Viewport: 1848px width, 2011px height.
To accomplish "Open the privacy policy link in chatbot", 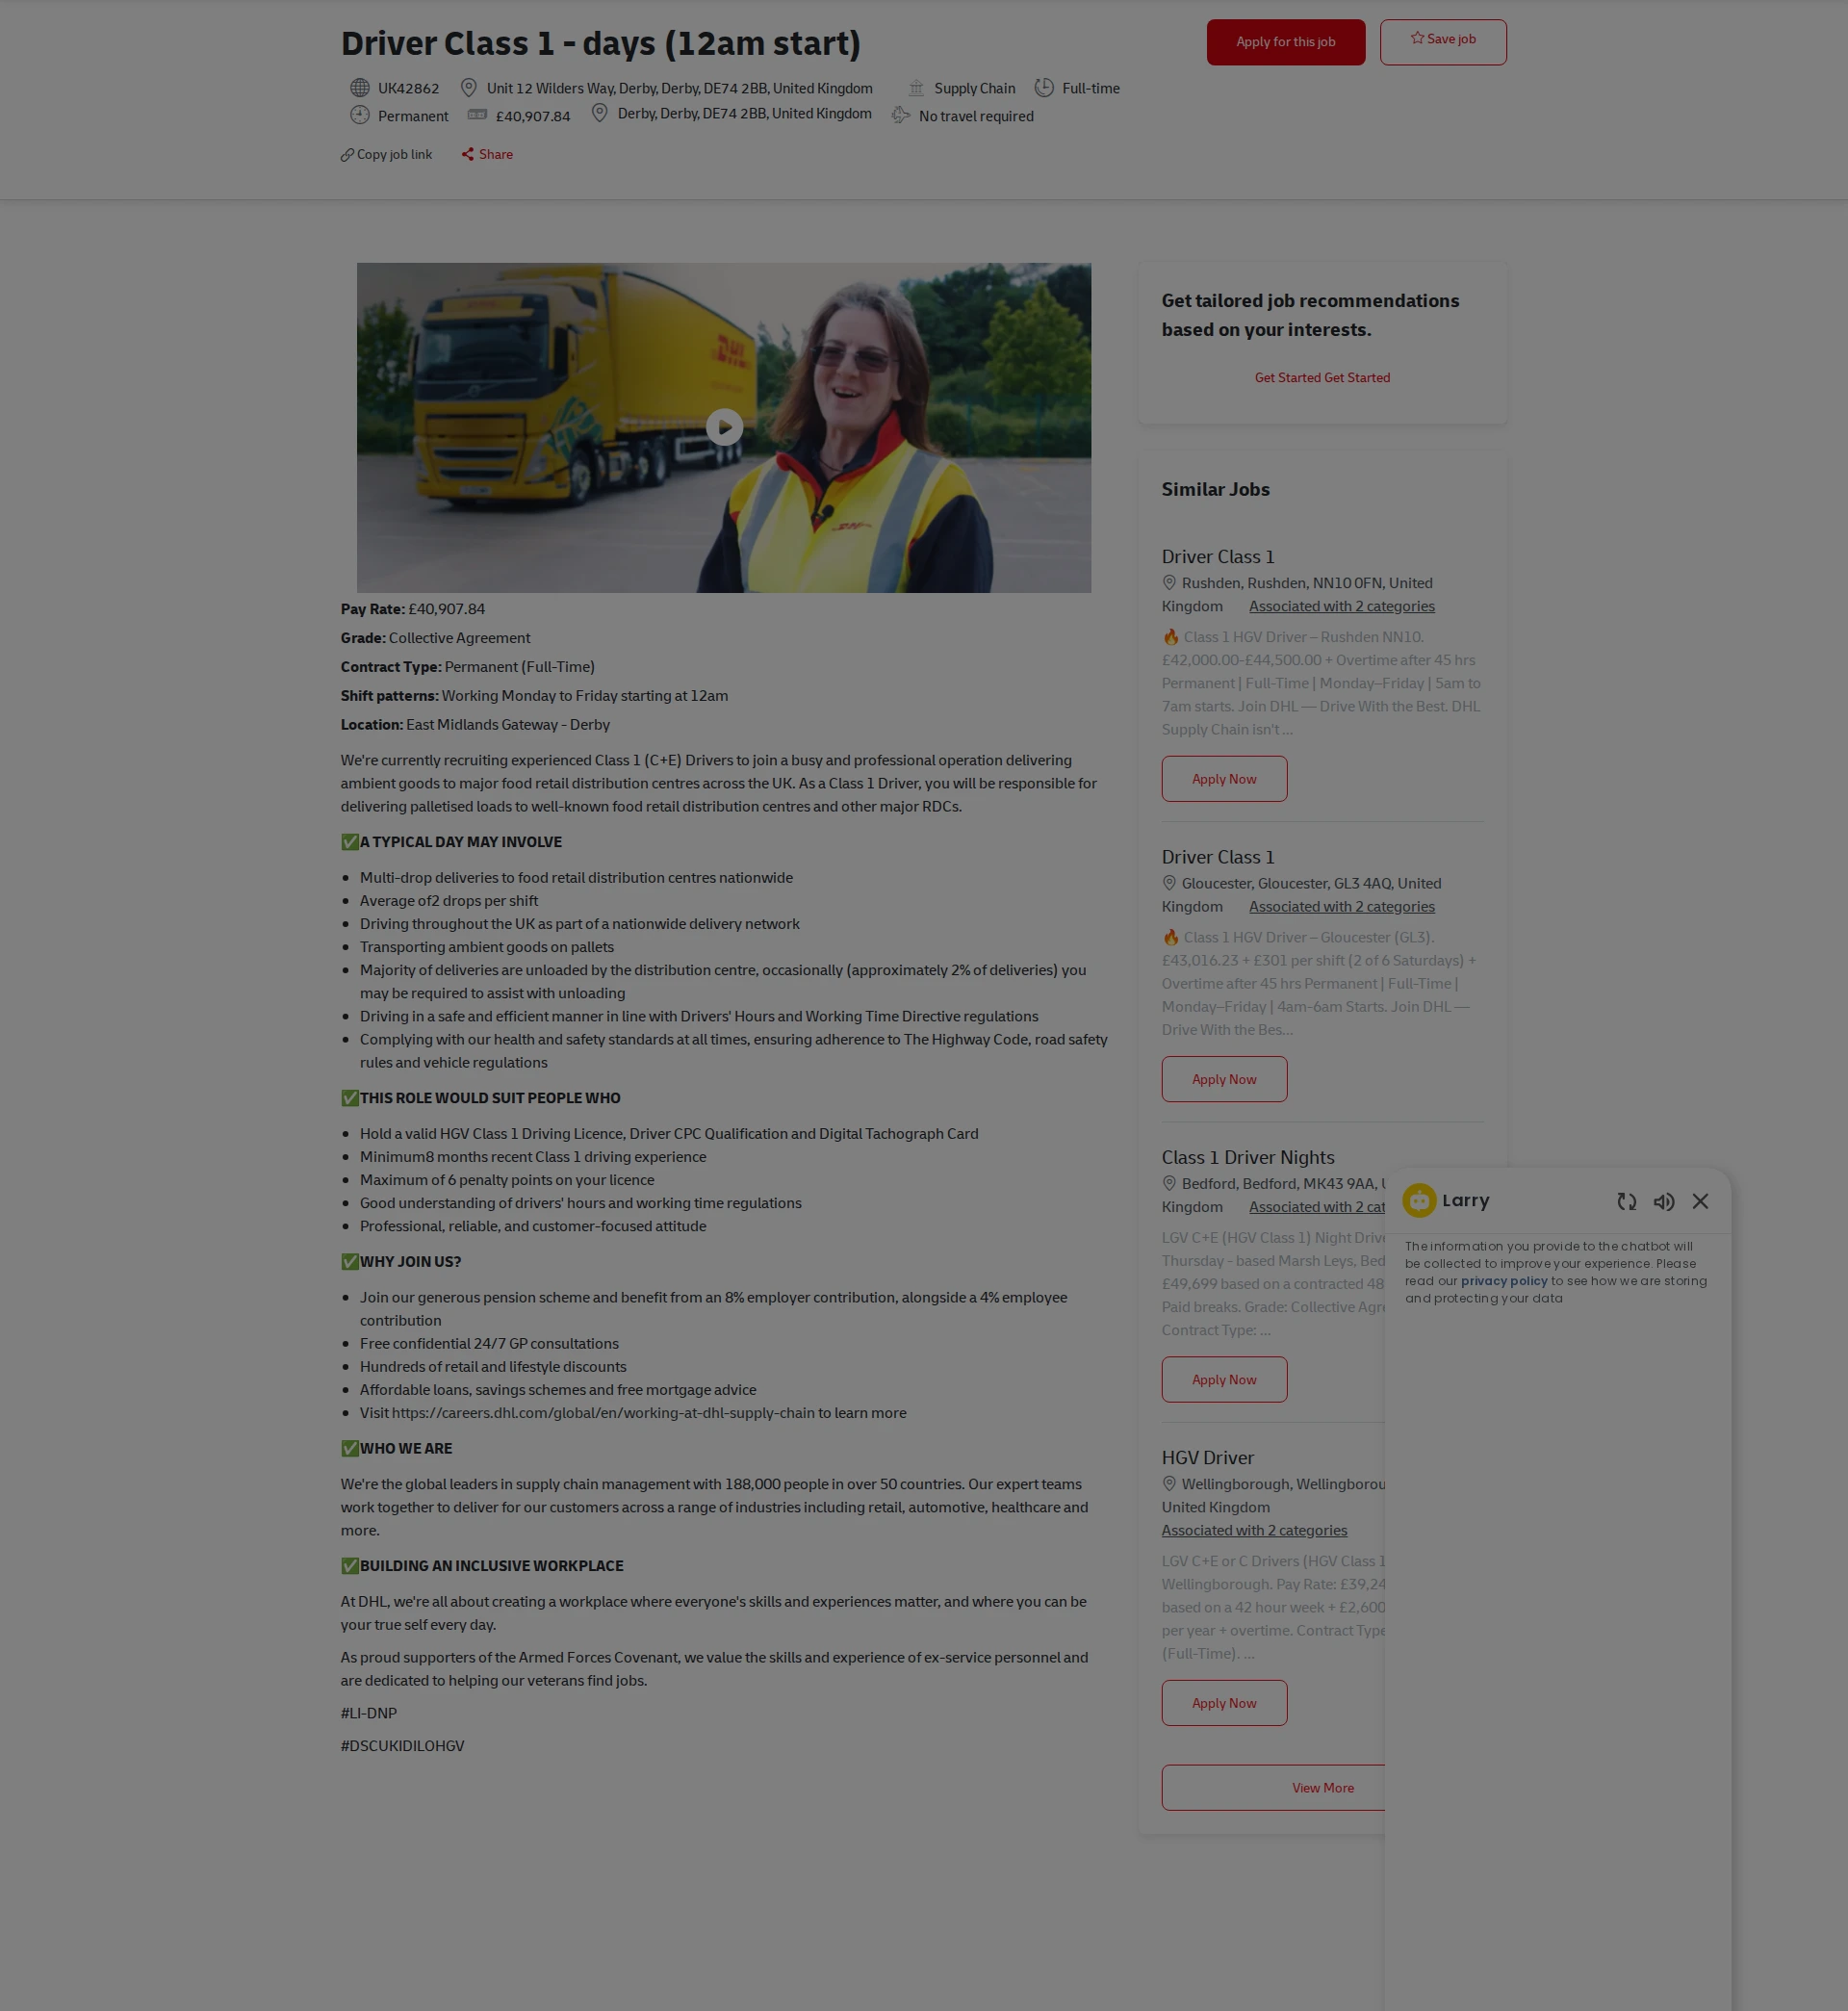I will pyautogui.click(x=1503, y=1281).
